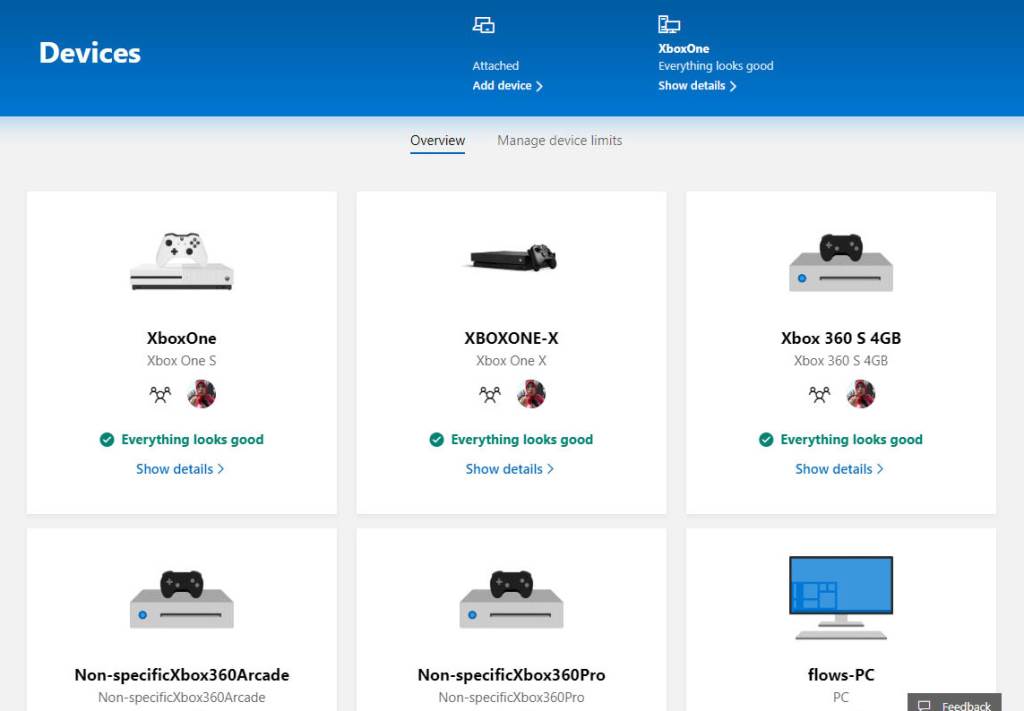
Task: Click green checkmark icon on XboxOne card
Action: pyautogui.click(x=107, y=439)
